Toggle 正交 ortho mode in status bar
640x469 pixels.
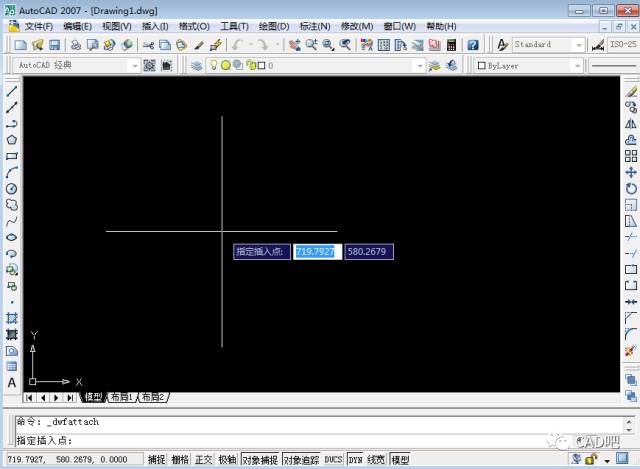click(204, 460)
